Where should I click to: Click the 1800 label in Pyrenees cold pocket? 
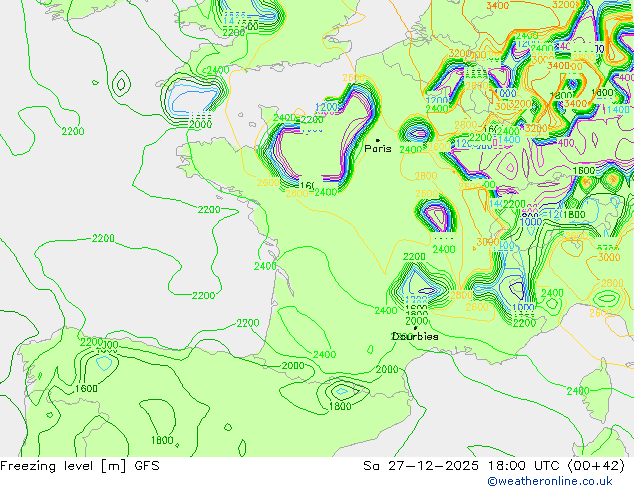(x=340, y=406)
